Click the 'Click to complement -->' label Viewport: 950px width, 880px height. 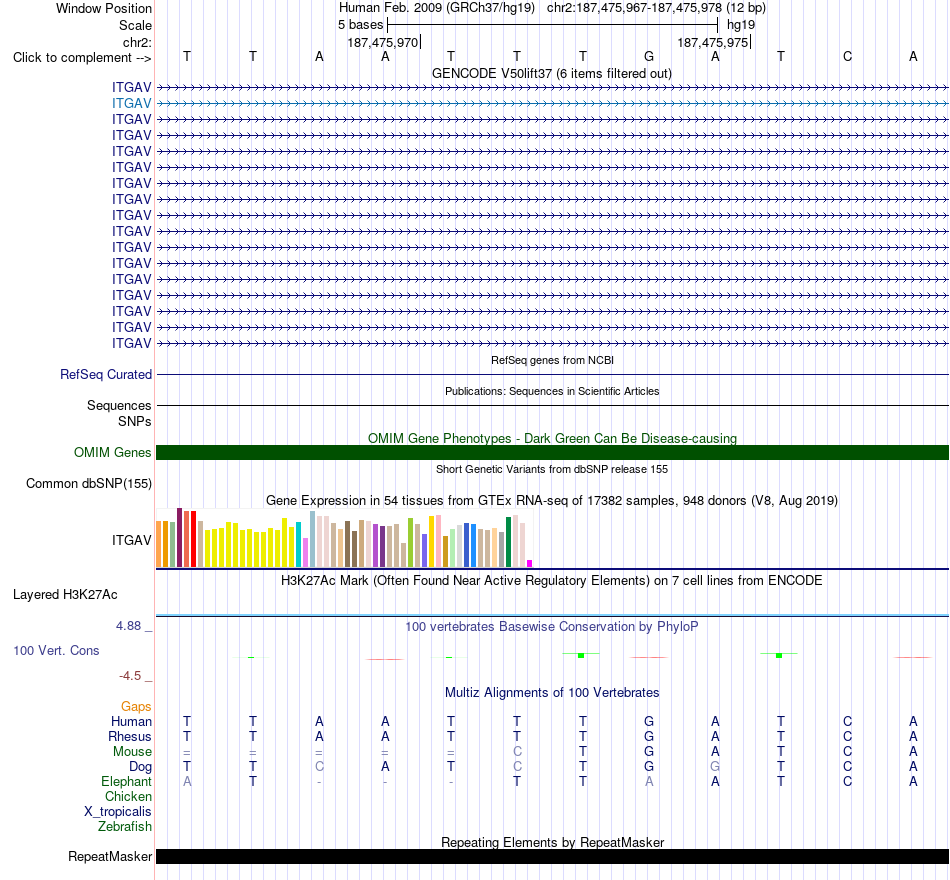[x=82, y=58]
